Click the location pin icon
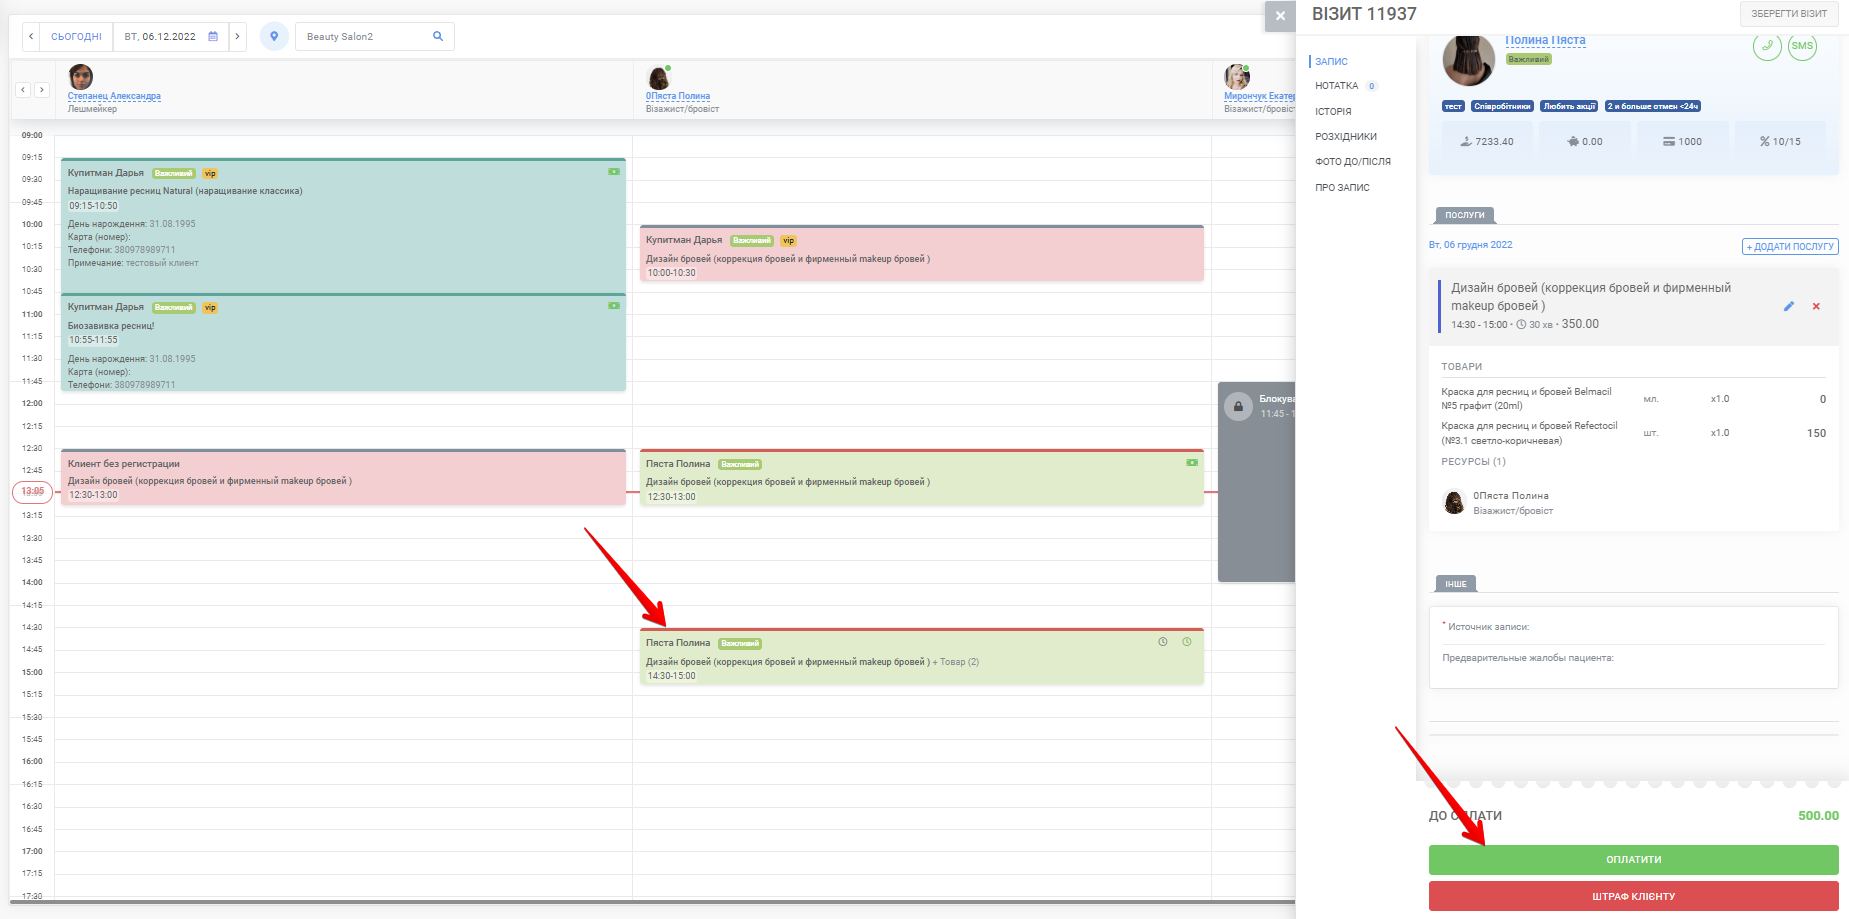The width and height of the screenshot is (1849, 919). point(274,37)
